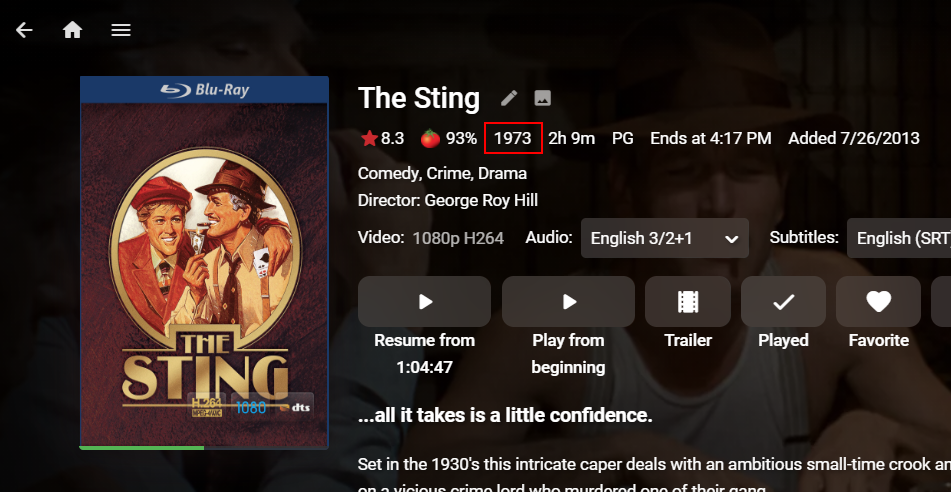
Task: Open the Drama genre link
Action: 503,174
